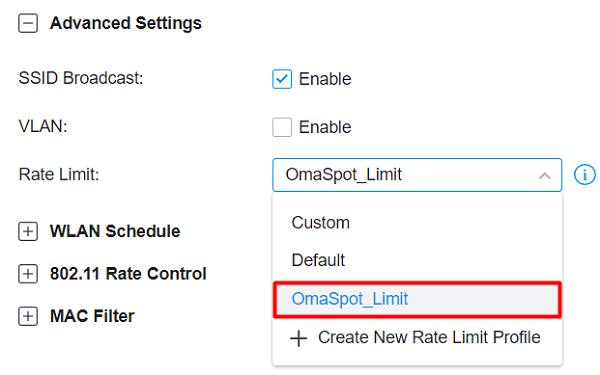Viewport: 600px width, 375px height.
Task: Click the Rate Limit info icon
Action: pos(584,175)
